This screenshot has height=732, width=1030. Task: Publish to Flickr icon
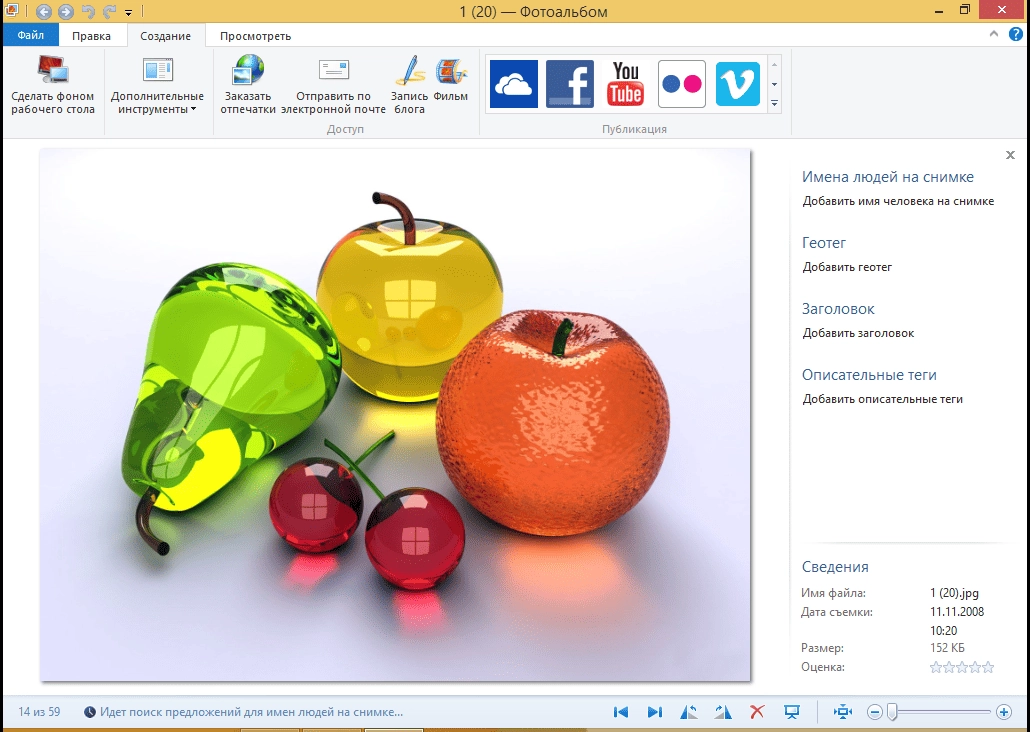coord(682,84)
